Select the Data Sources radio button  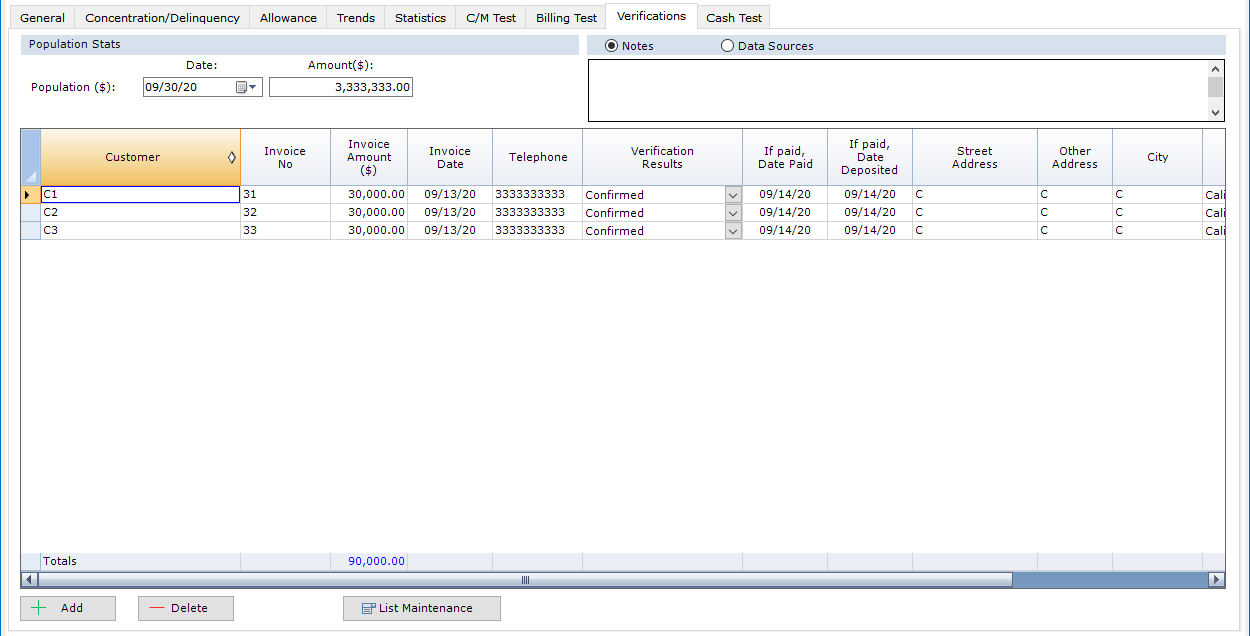coord(727,46)
